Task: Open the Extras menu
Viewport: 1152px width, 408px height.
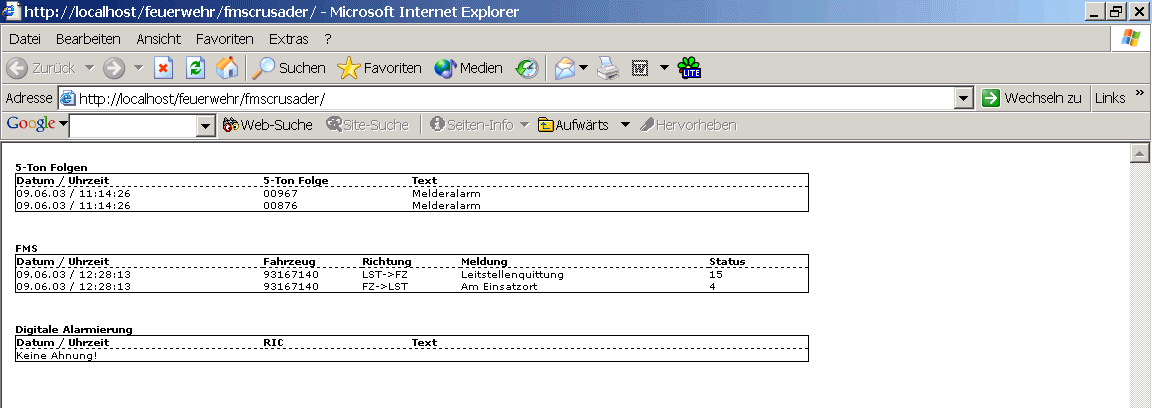Action: 289,39
